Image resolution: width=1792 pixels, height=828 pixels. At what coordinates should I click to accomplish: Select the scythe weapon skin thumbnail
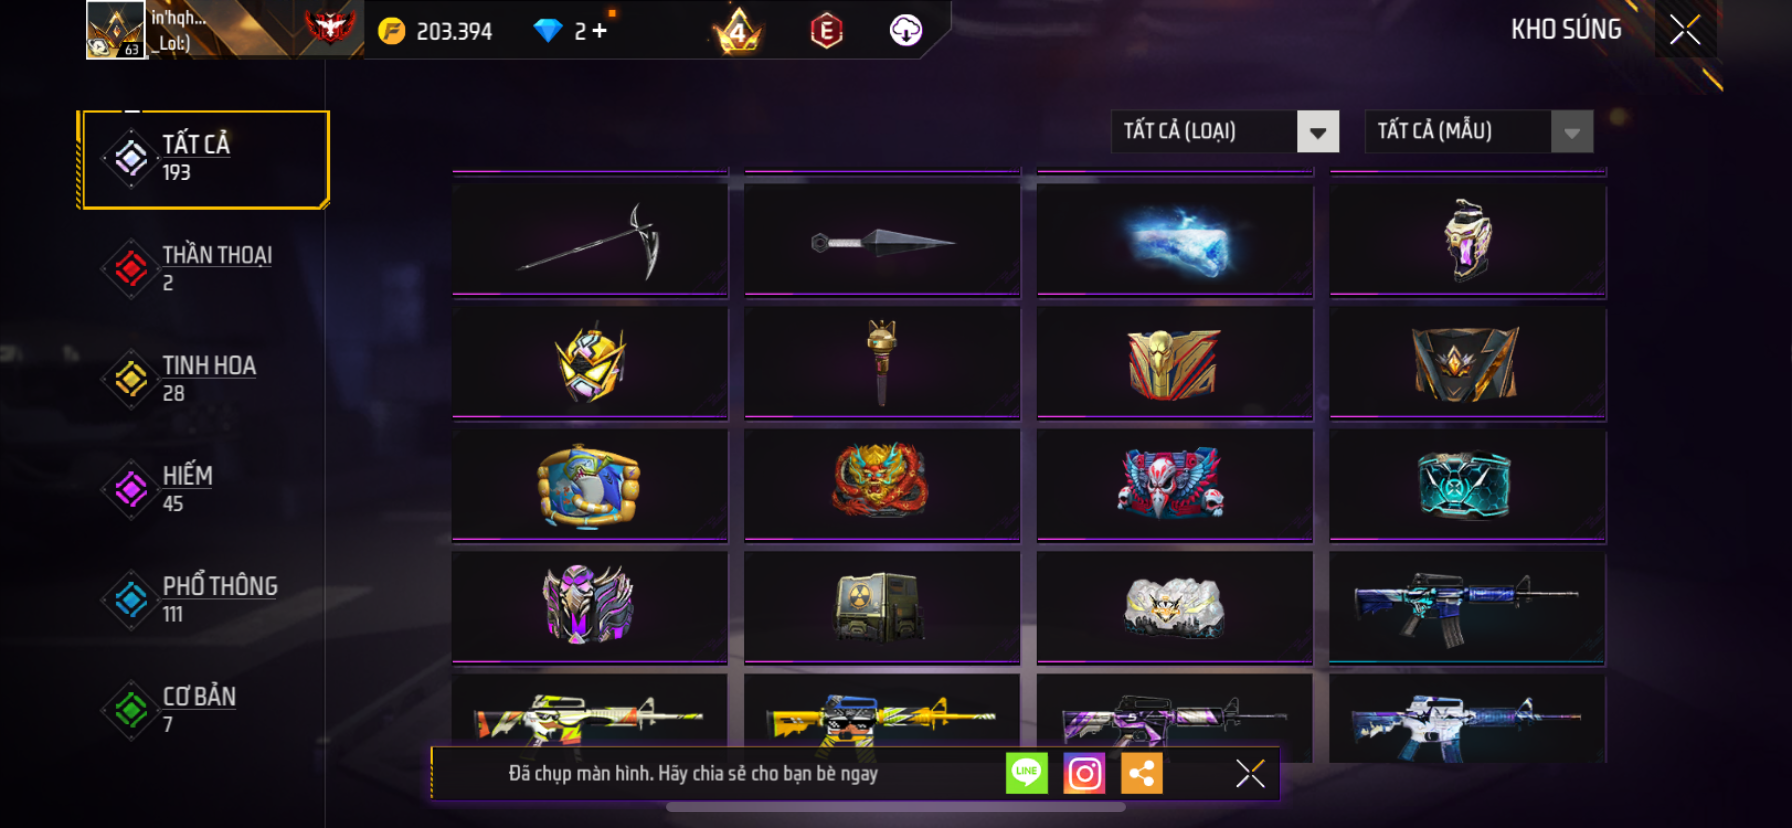(x=590, y=240)
